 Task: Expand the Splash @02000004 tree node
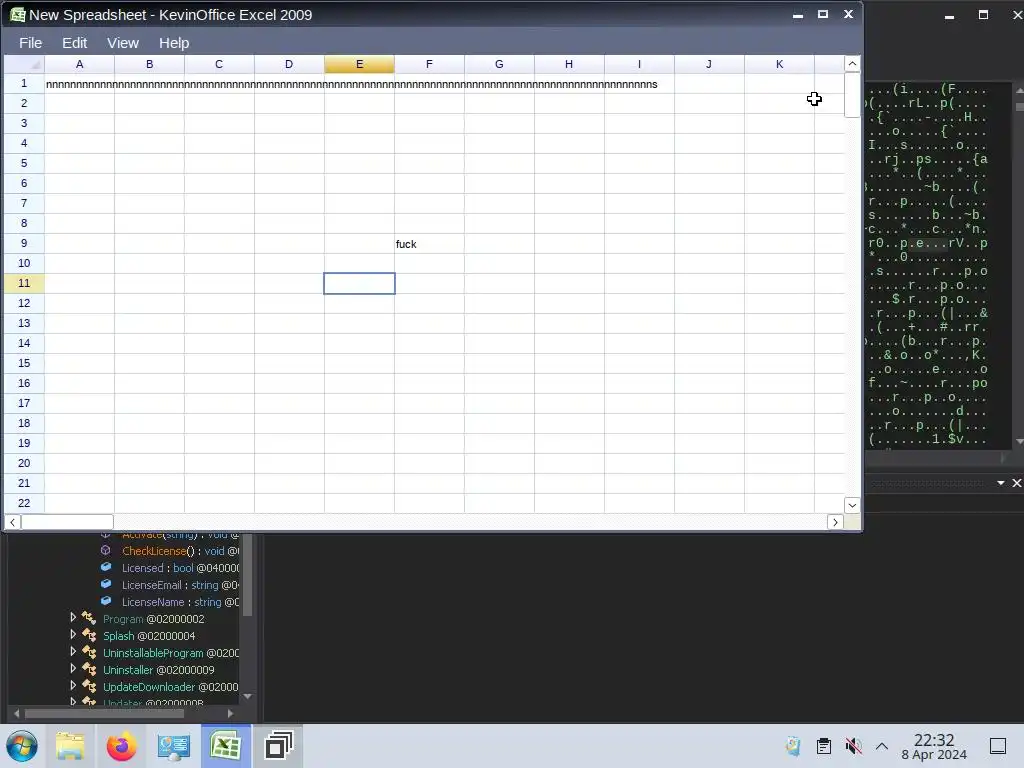(x=73, y=634)
